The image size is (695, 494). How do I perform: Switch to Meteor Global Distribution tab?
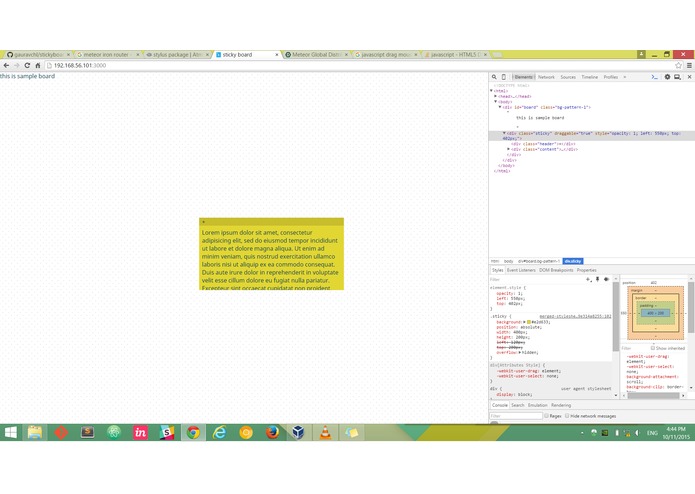316,54
